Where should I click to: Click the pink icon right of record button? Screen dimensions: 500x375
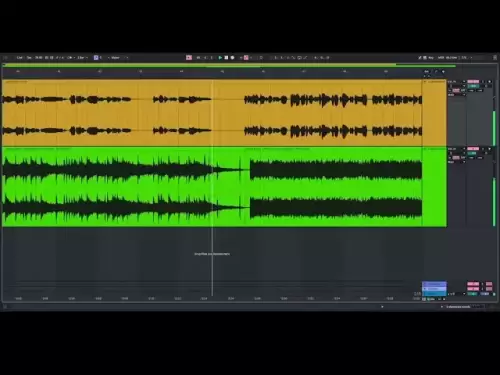pos(246,58)
